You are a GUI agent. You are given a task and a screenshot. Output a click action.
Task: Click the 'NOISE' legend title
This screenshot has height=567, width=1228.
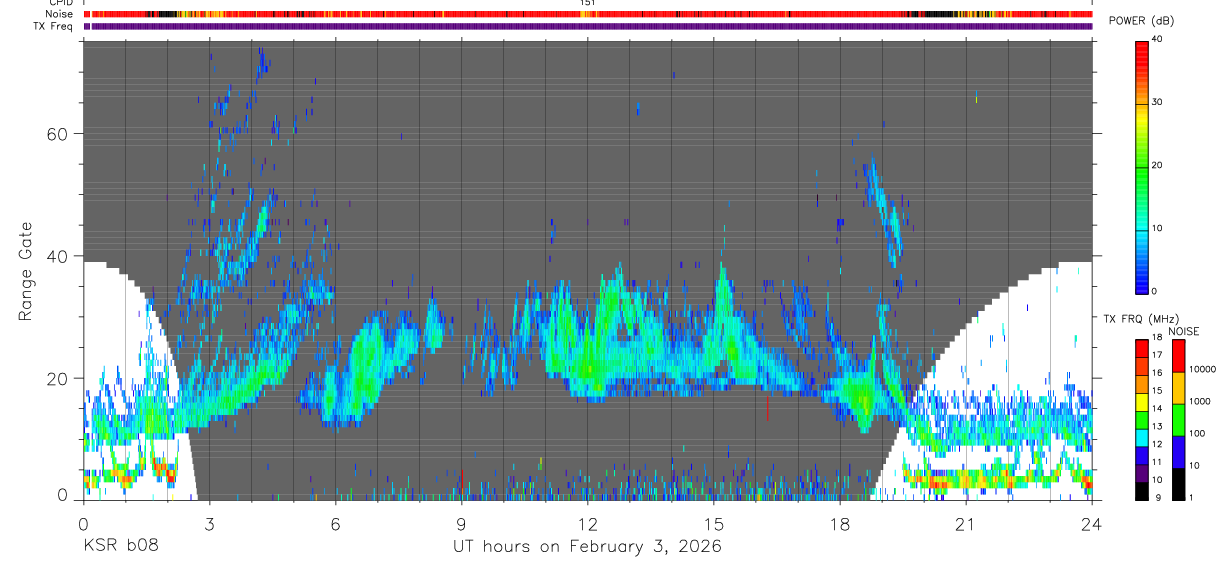(1183, 331)
